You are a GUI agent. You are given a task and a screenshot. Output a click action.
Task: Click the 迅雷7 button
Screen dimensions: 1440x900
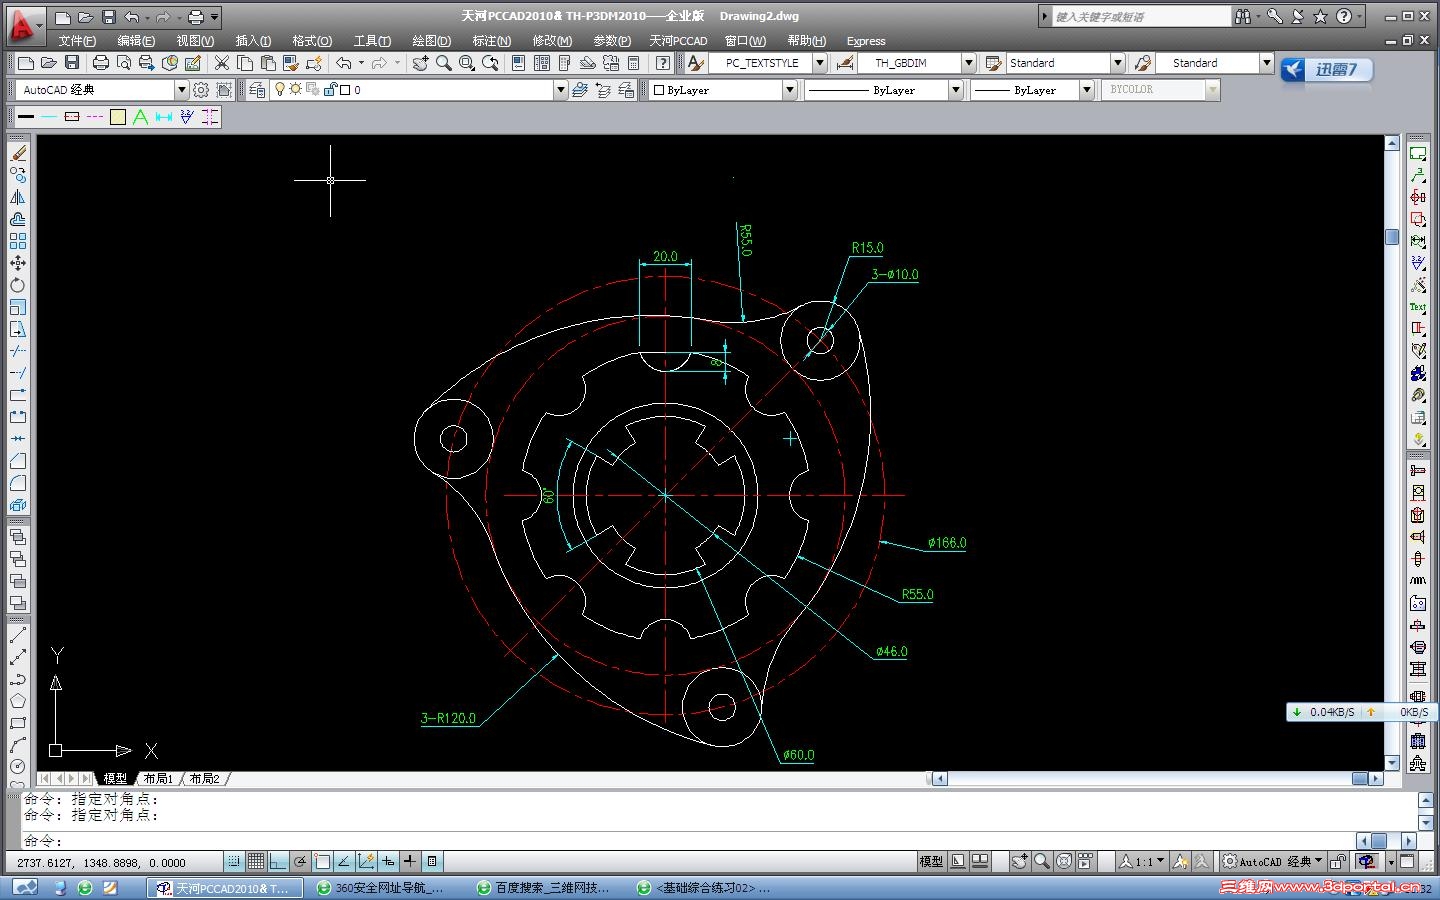tap(1326, 70)
